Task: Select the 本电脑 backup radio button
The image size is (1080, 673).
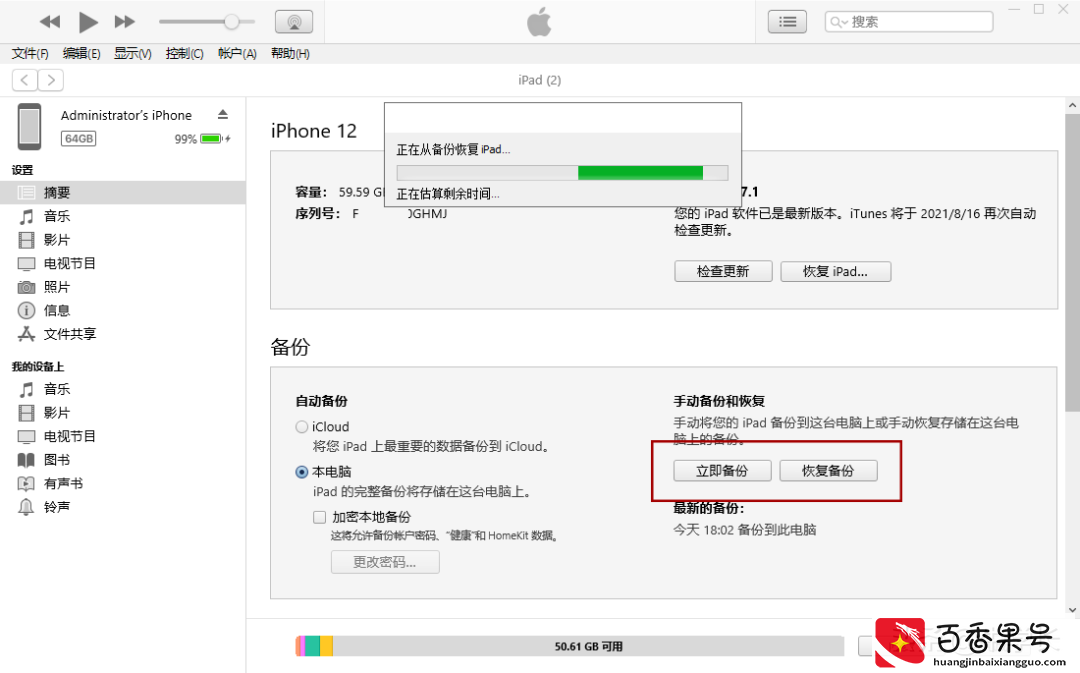Action: [302, 472]
